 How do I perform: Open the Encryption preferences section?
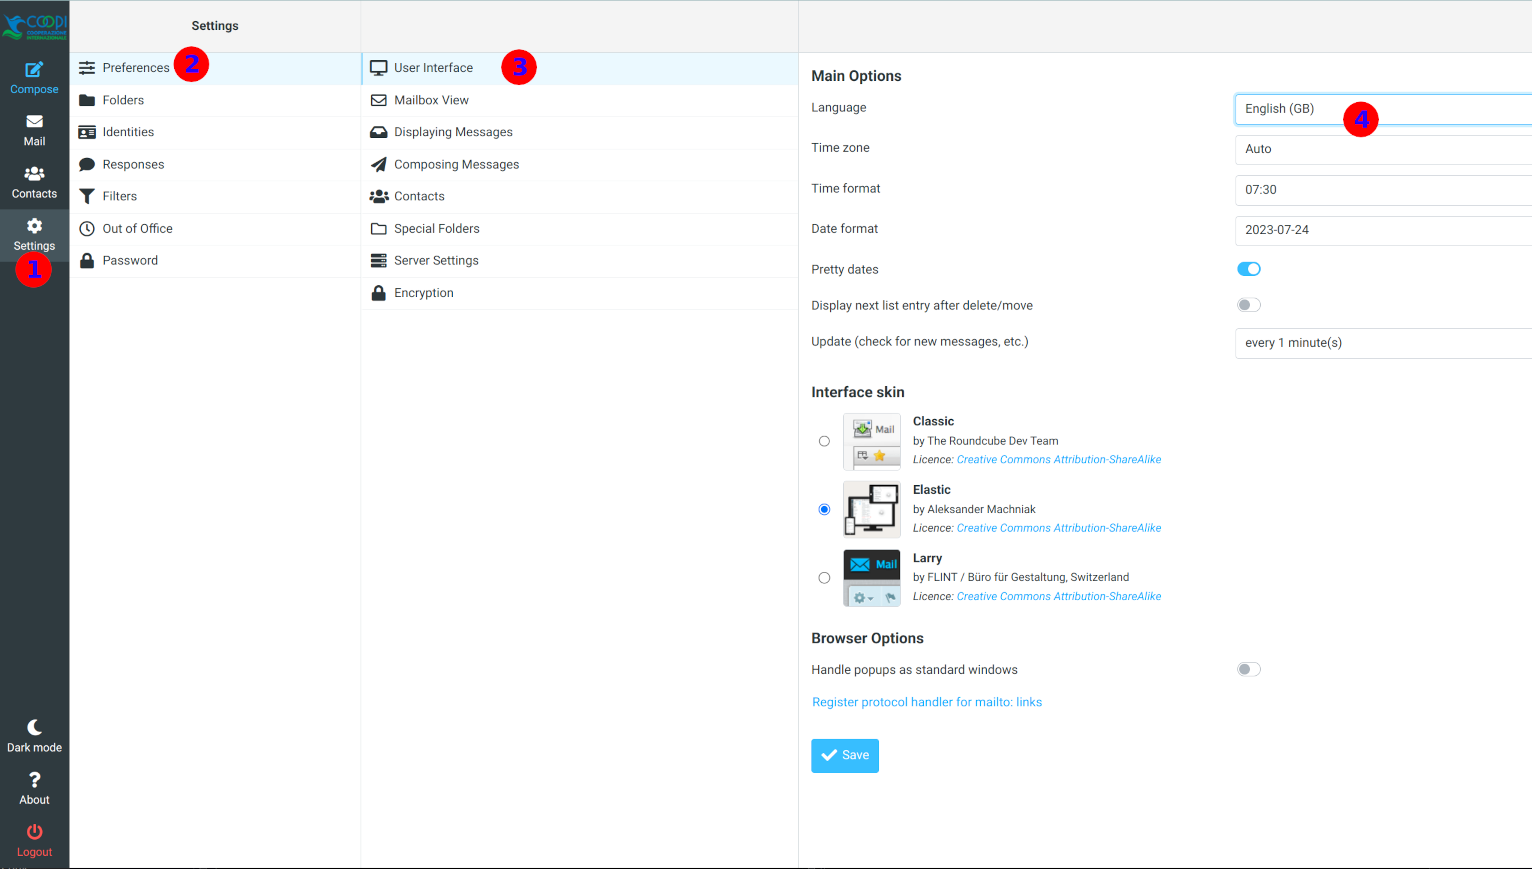[x=423, y=293]
